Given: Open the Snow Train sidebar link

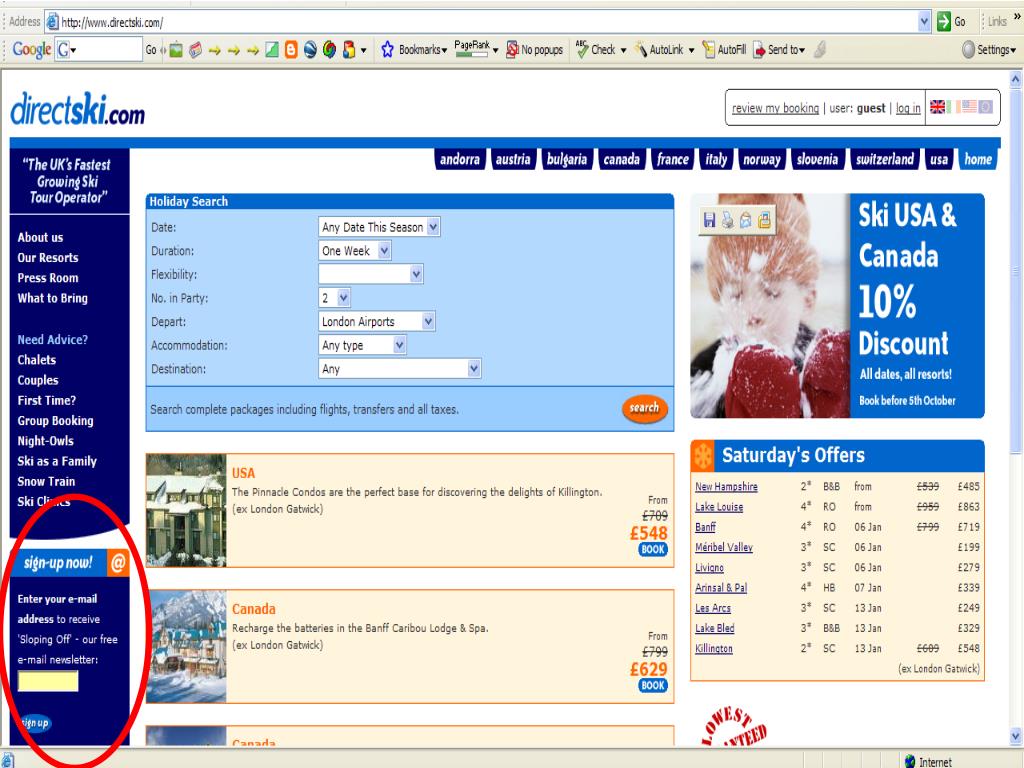Looking at the screenshot, I should pyautogui.click(x=46, y=481).
